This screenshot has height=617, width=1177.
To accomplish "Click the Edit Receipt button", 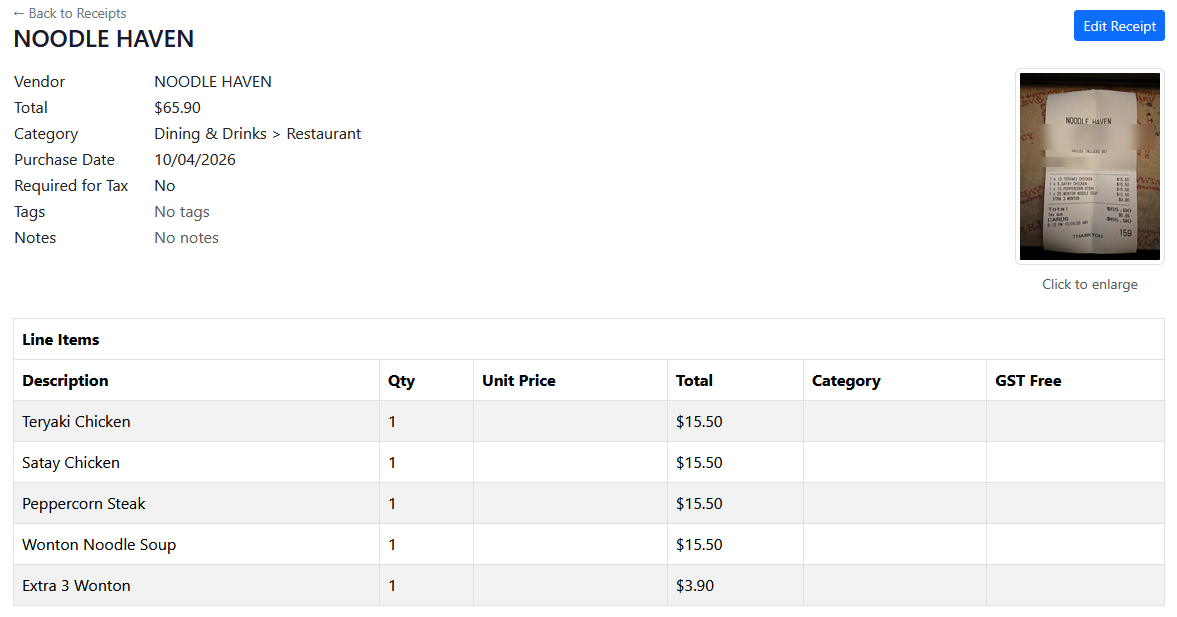I will point(1118,25).
